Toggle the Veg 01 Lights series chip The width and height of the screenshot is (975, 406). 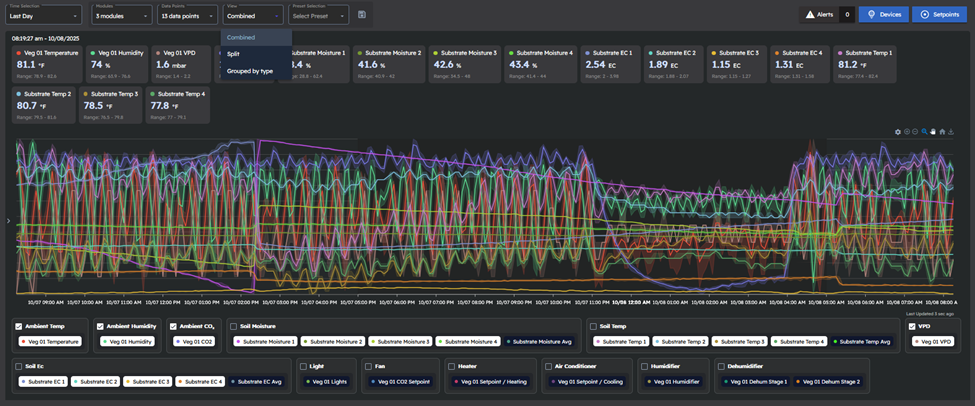click(325, 381)
